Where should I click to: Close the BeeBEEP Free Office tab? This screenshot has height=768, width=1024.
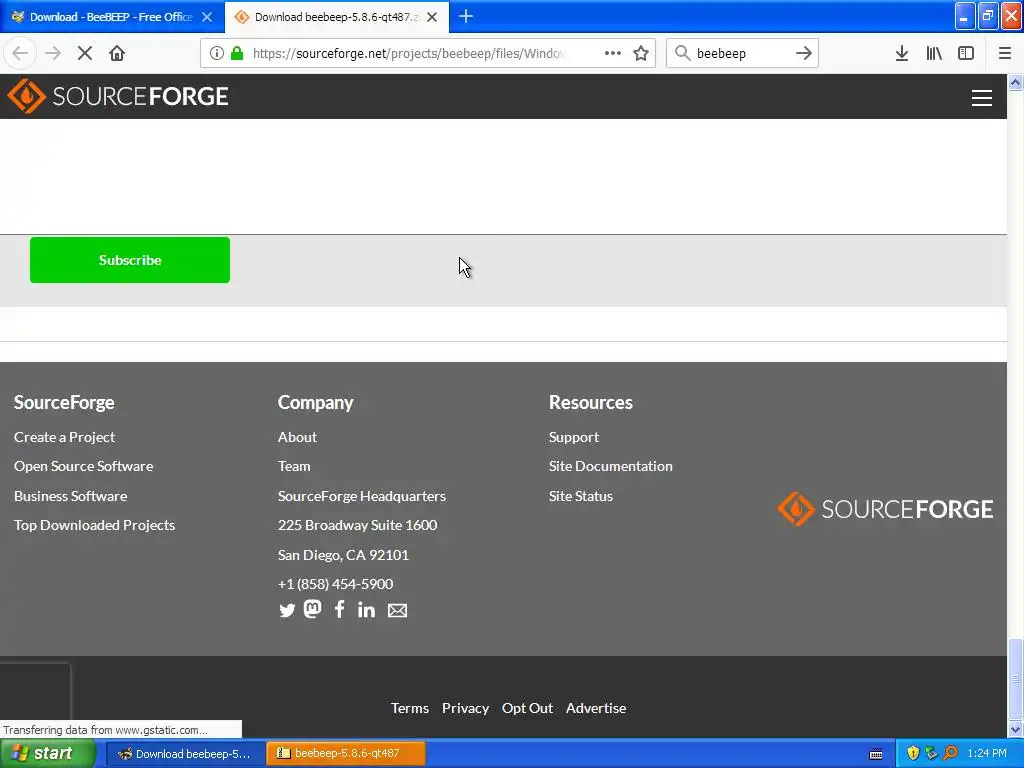point(207,17)
